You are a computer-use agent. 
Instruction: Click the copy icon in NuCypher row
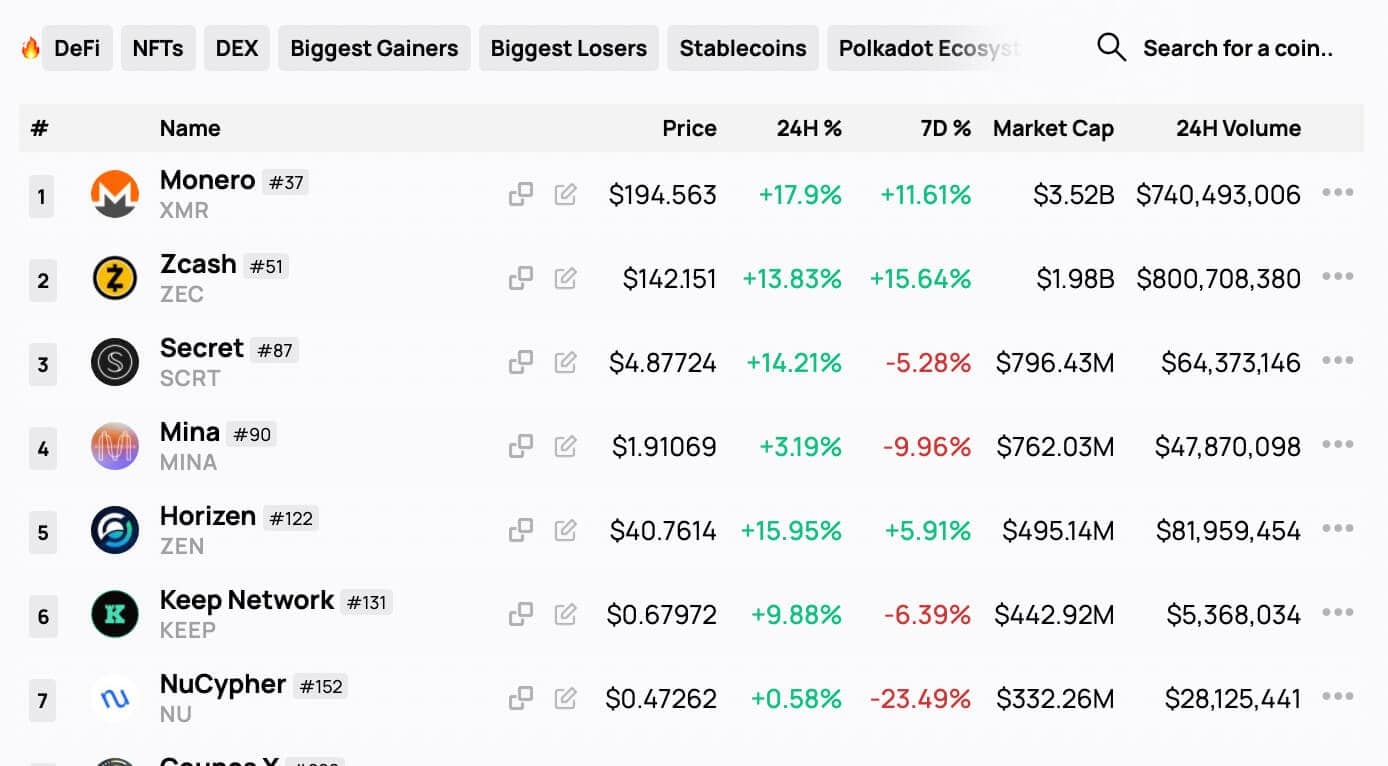[x=520, y=698]
